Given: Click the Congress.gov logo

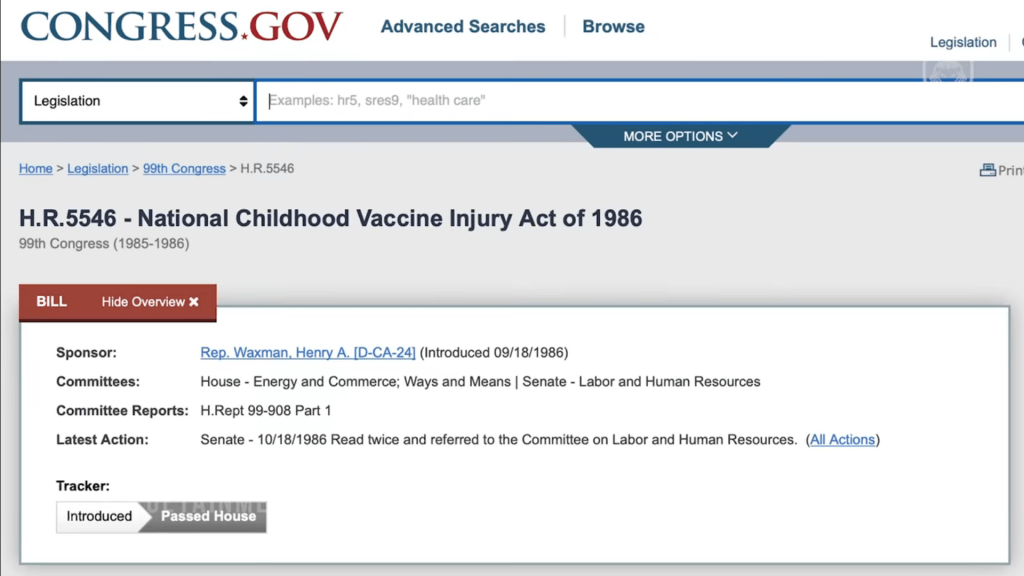Looking at the screenshot, I should [x=181, y=27].
